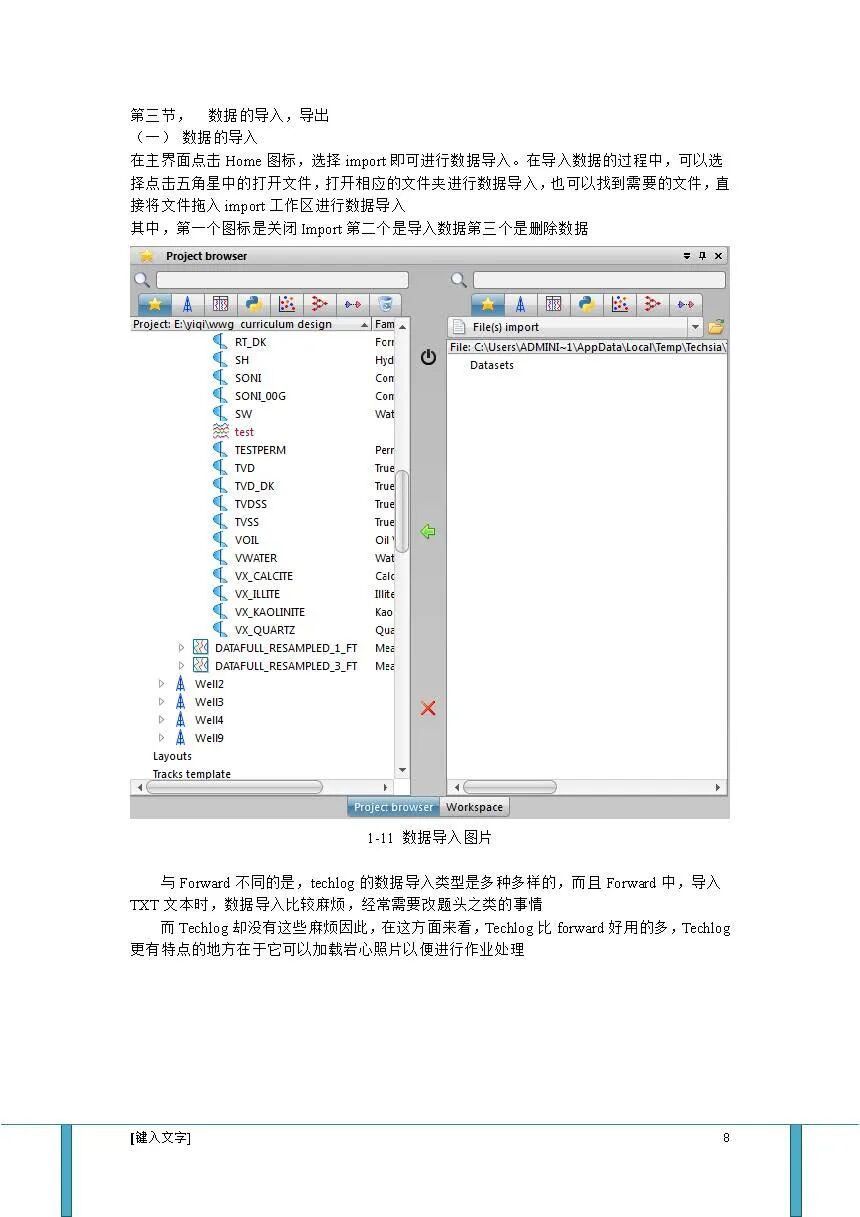
Task: Select the TVD variable
Action: [x=245, y=468]
